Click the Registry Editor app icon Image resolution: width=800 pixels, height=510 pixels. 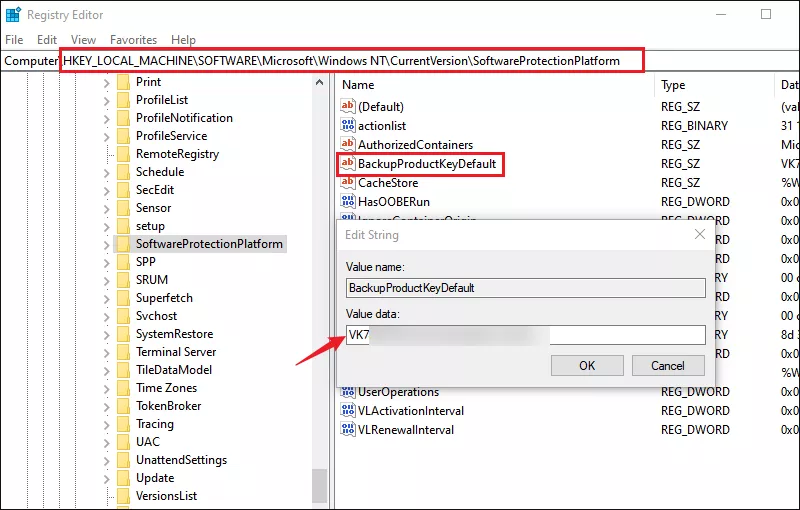[x=13, y=14]
